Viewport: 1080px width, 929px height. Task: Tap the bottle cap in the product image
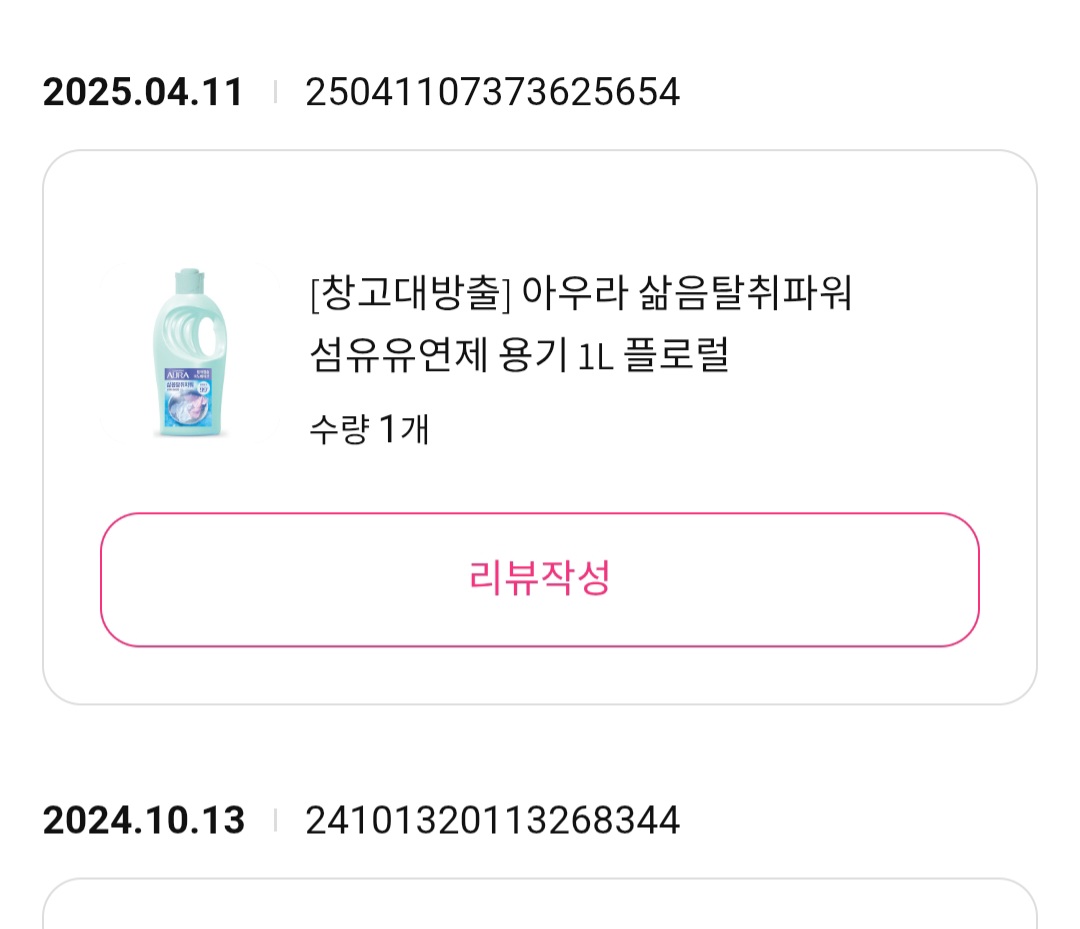click(x=189, y=274)
